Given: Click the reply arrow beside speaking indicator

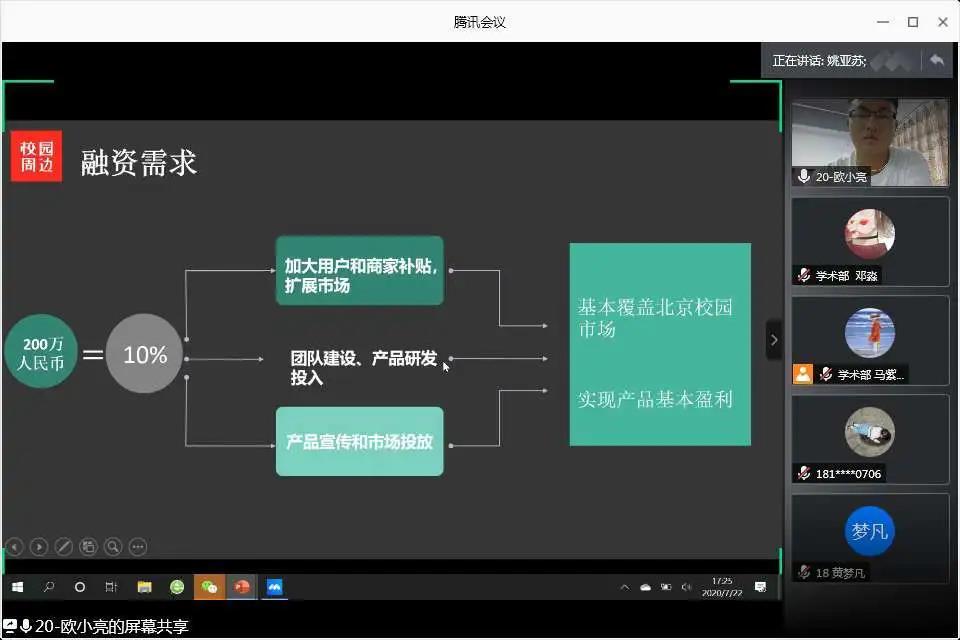Looking at the screenshot, I should click(936, 60).
